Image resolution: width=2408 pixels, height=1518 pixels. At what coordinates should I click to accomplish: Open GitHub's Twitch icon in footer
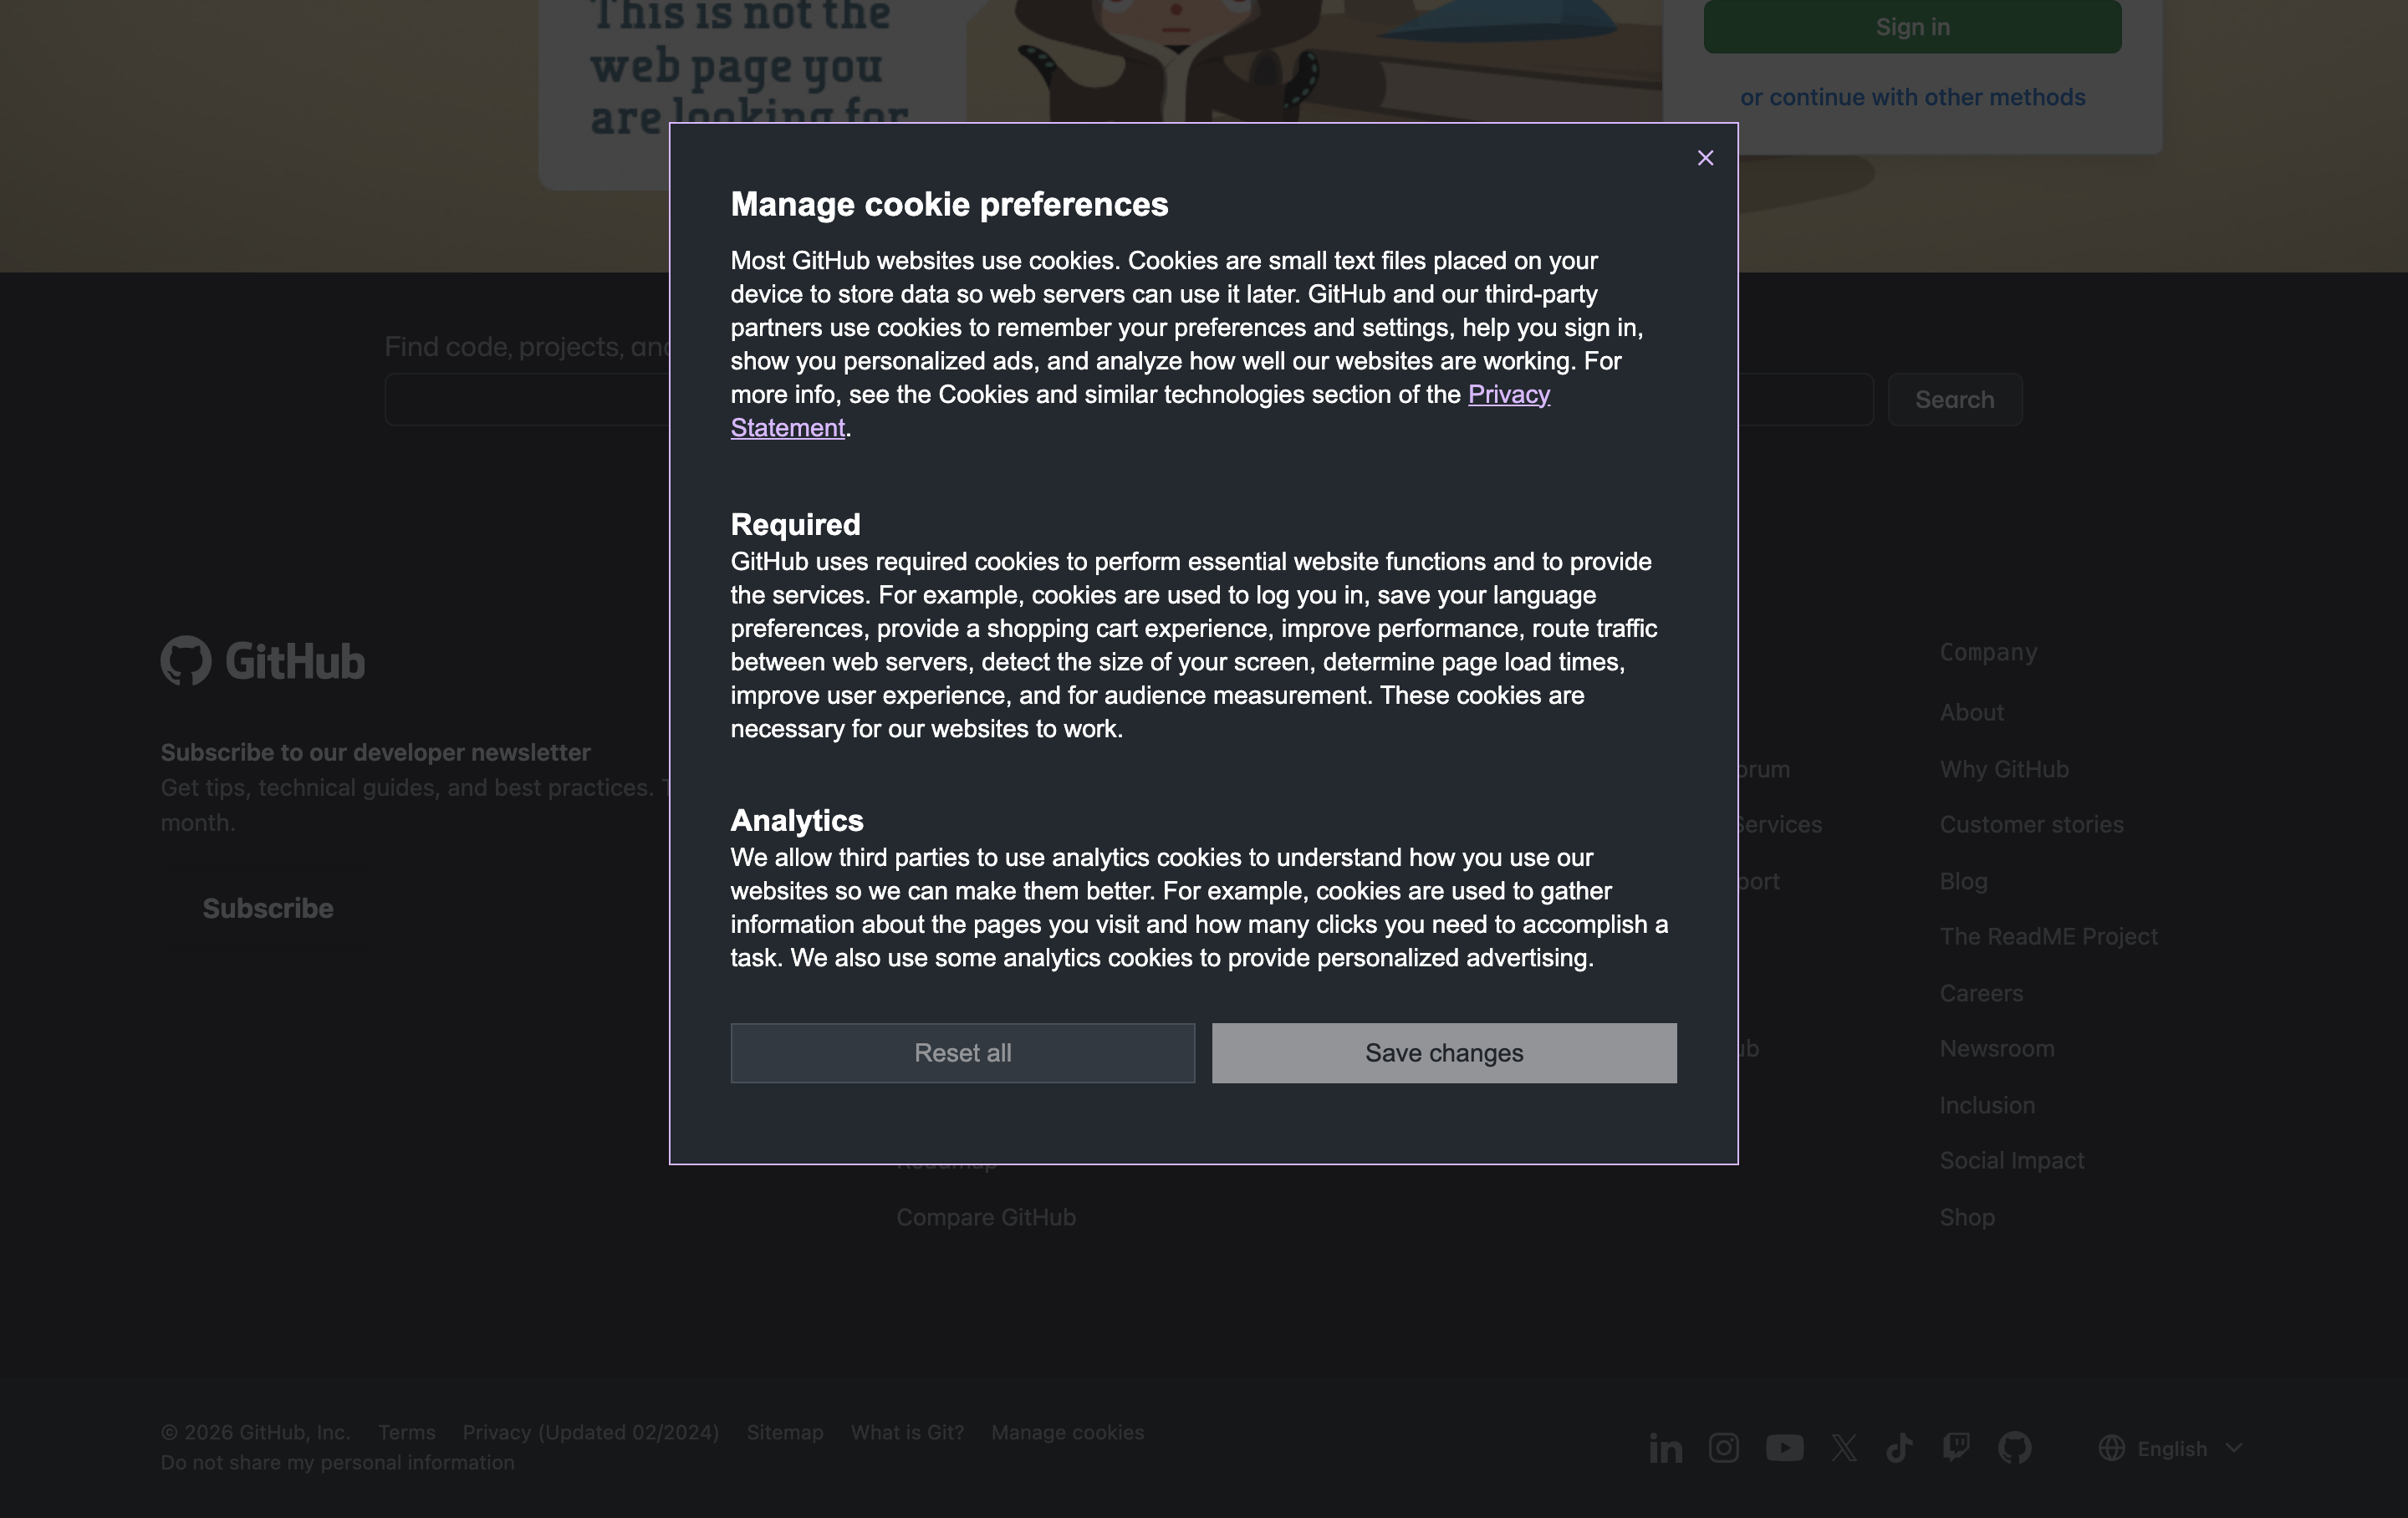pos(1956,1447)
